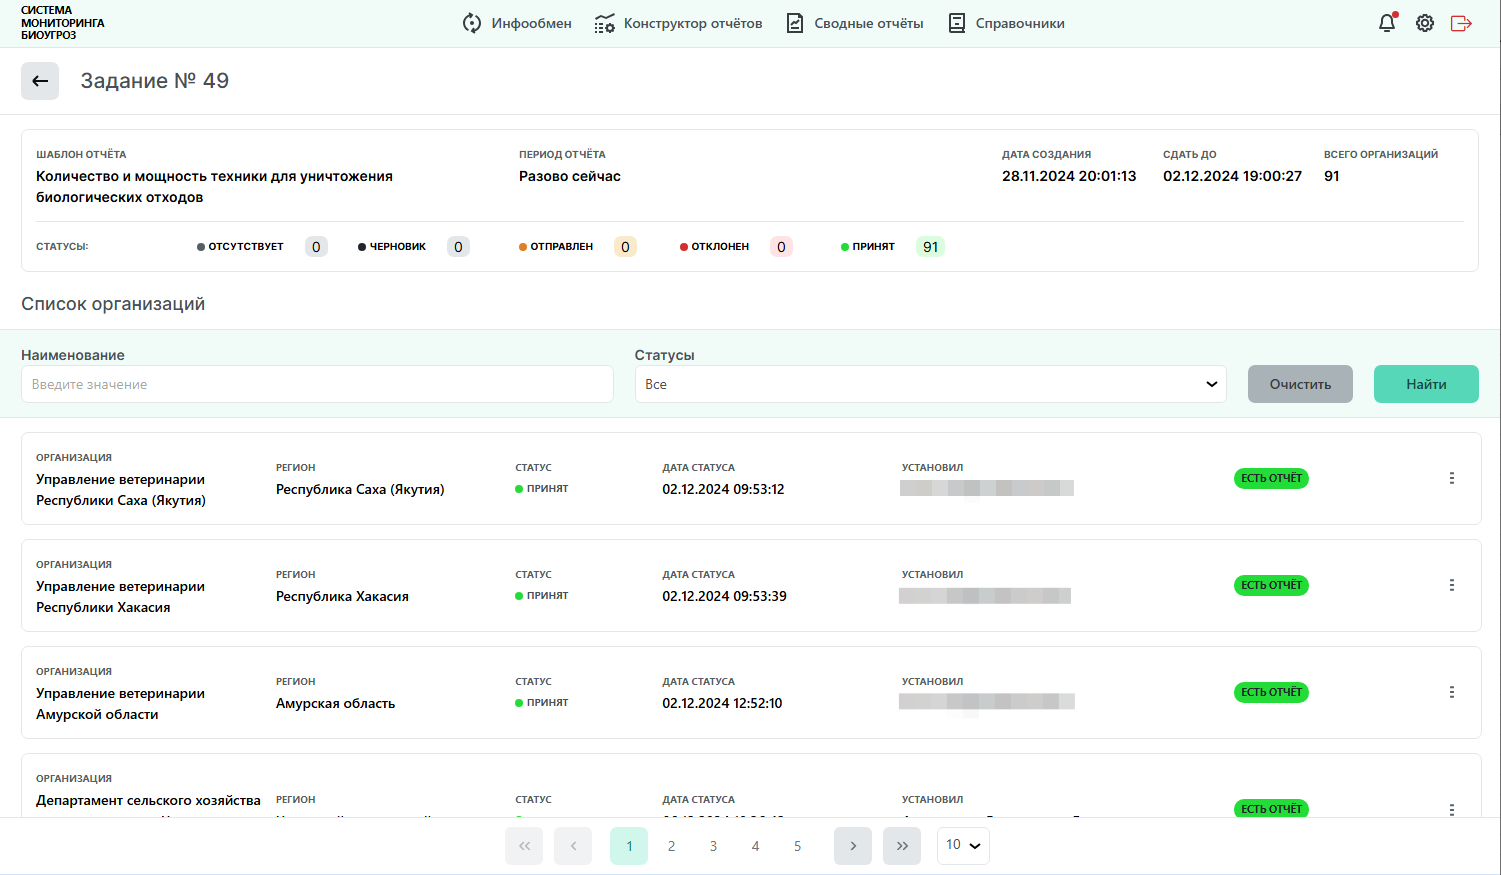Click the Черновик status counter

(x=458, y=247)
